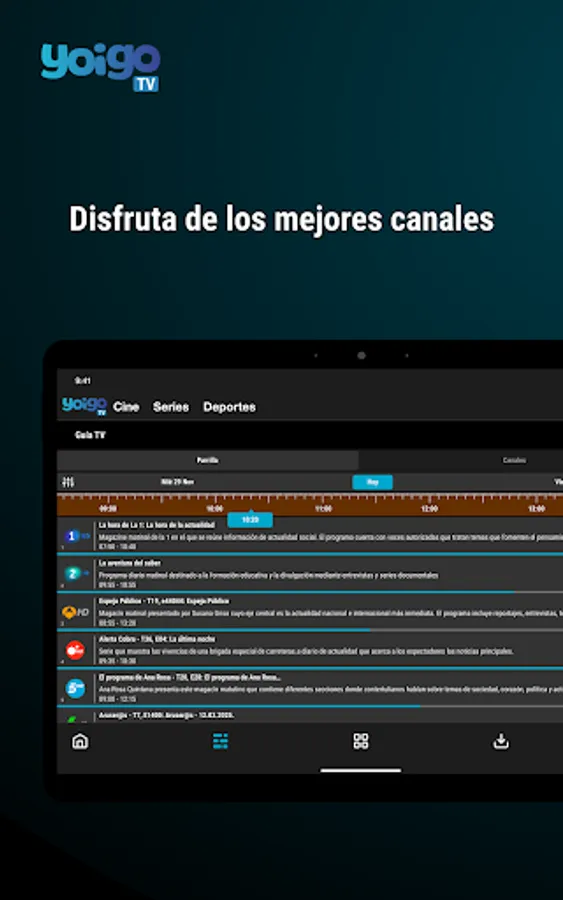Open the Deportes section
This screenshot has height=900, width=563.
point(229,407)
